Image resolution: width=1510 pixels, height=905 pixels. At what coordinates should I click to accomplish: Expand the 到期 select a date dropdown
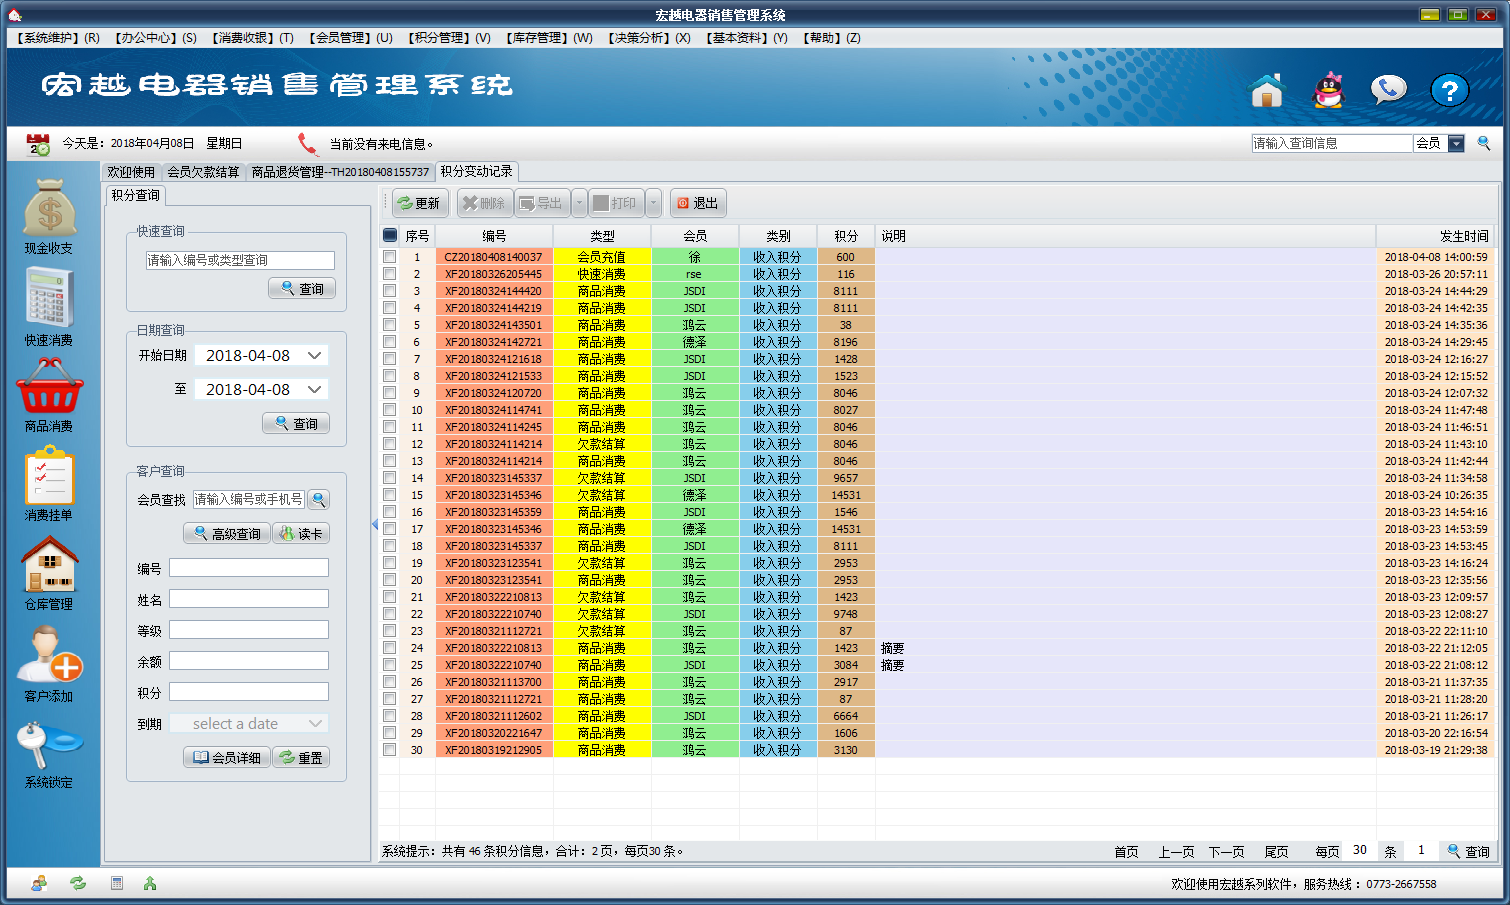(x=315, y=724)
